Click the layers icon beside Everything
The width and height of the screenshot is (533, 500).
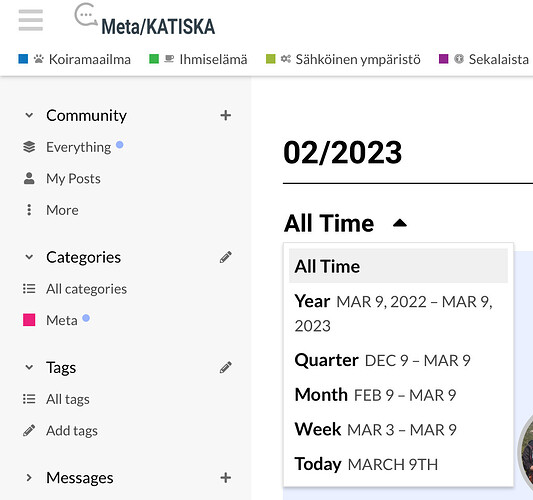coord(29,147)
